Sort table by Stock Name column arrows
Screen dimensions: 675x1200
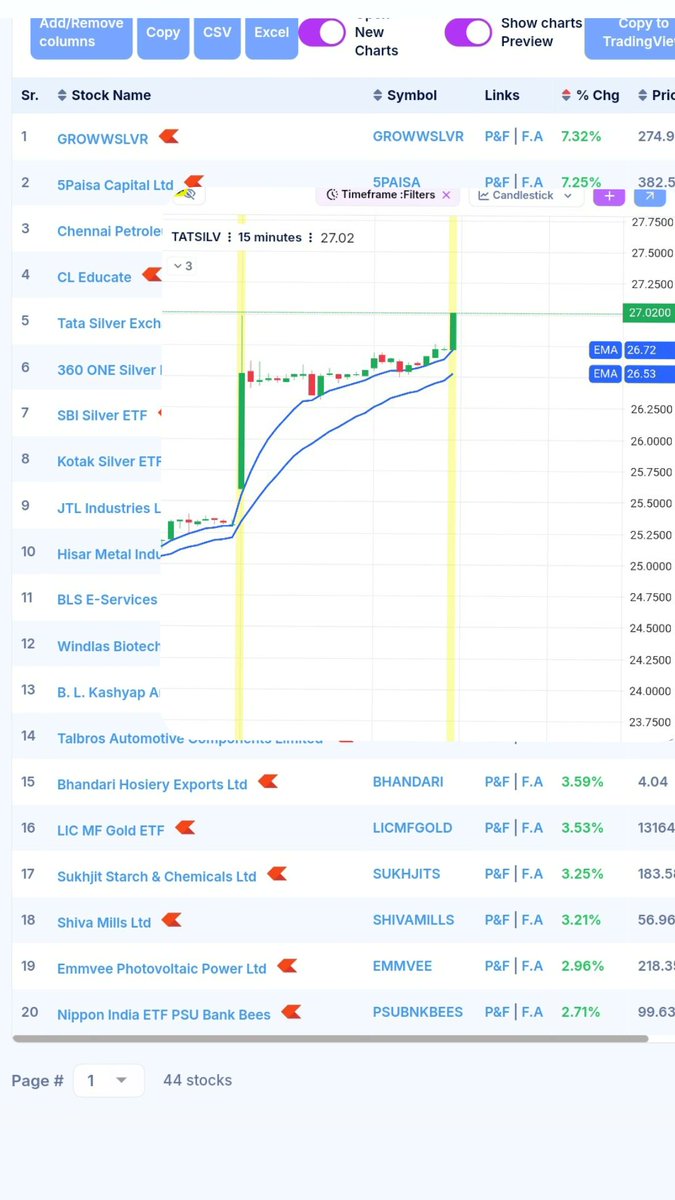coord(62,95)
